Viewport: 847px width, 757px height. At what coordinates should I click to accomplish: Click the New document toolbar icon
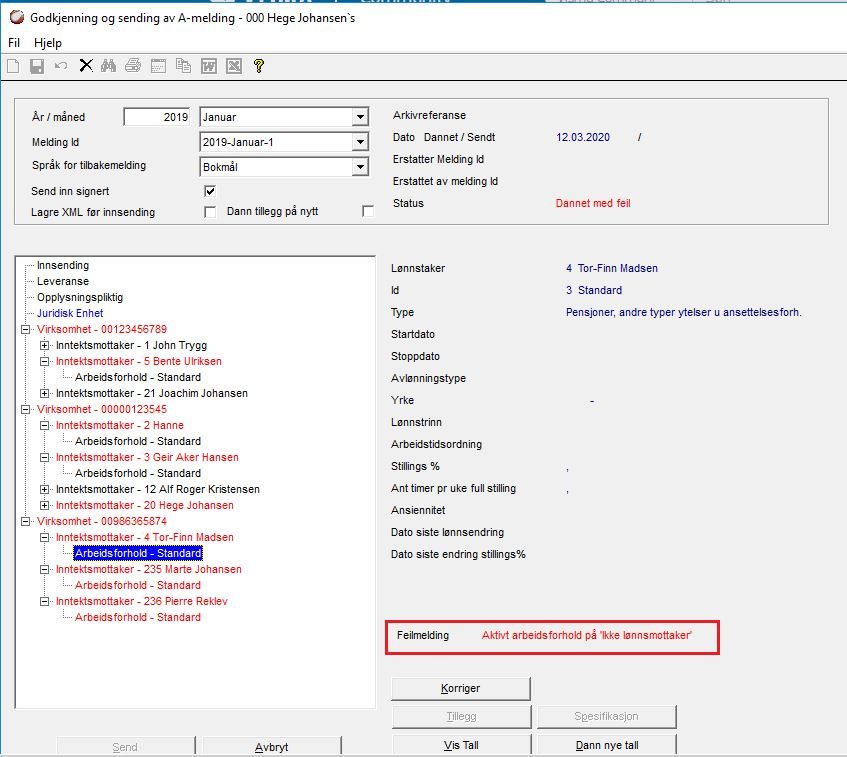click(13, 66)
